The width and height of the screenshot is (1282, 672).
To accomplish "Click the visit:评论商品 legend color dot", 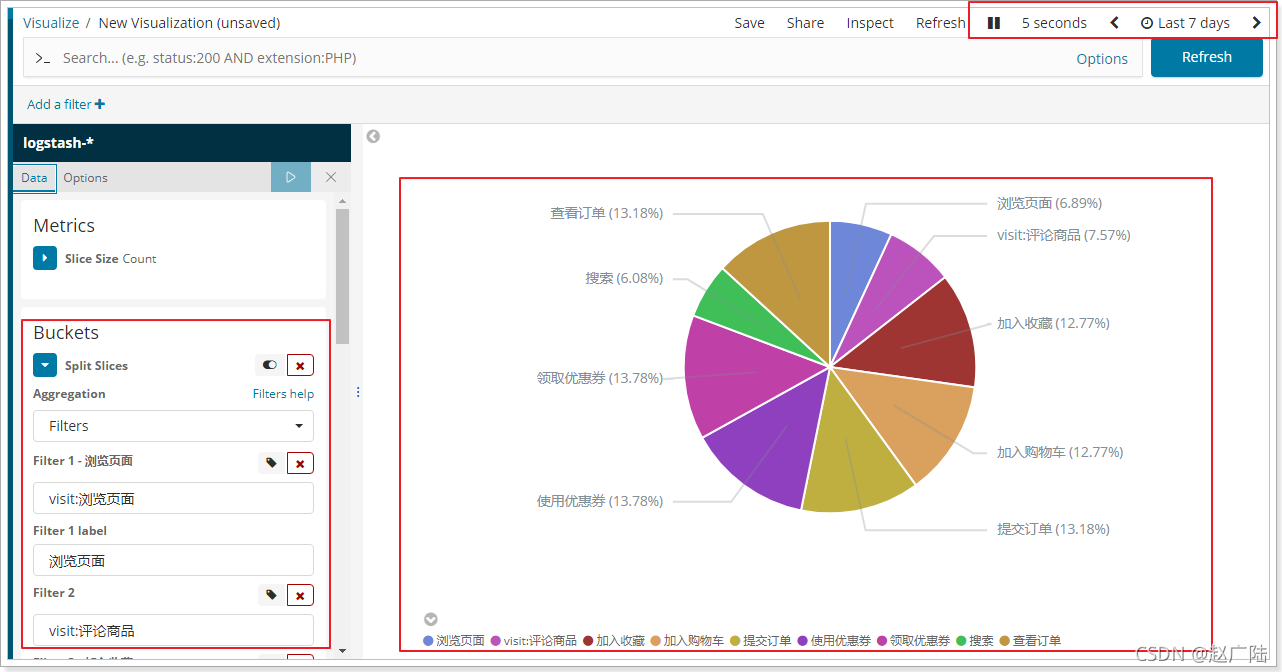I will [x=496, y=641].
